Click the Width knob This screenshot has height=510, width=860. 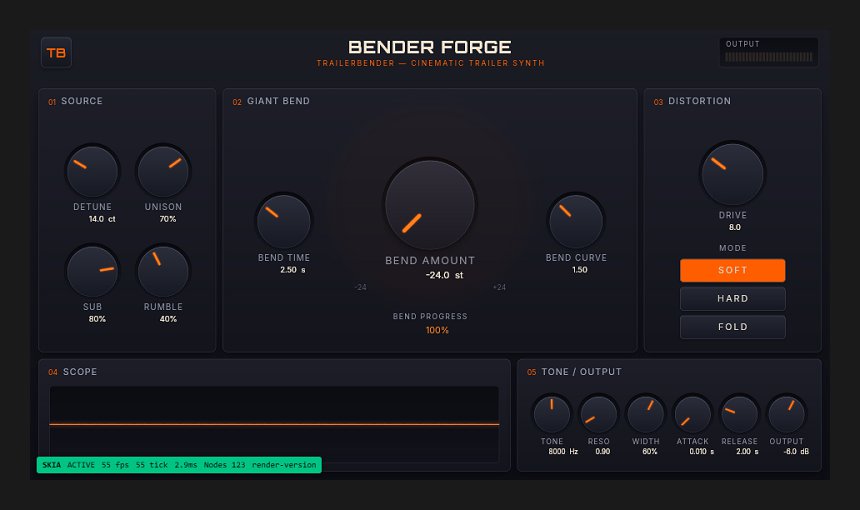pyautogui.click(x=646, y=414)
